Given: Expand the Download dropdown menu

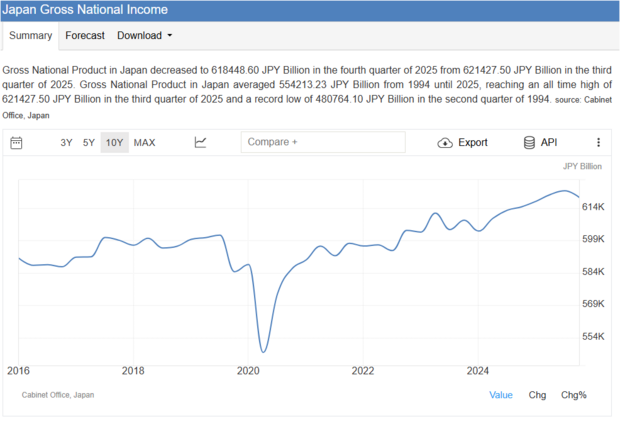Looking at the screenshot, I should pos(144,36).
